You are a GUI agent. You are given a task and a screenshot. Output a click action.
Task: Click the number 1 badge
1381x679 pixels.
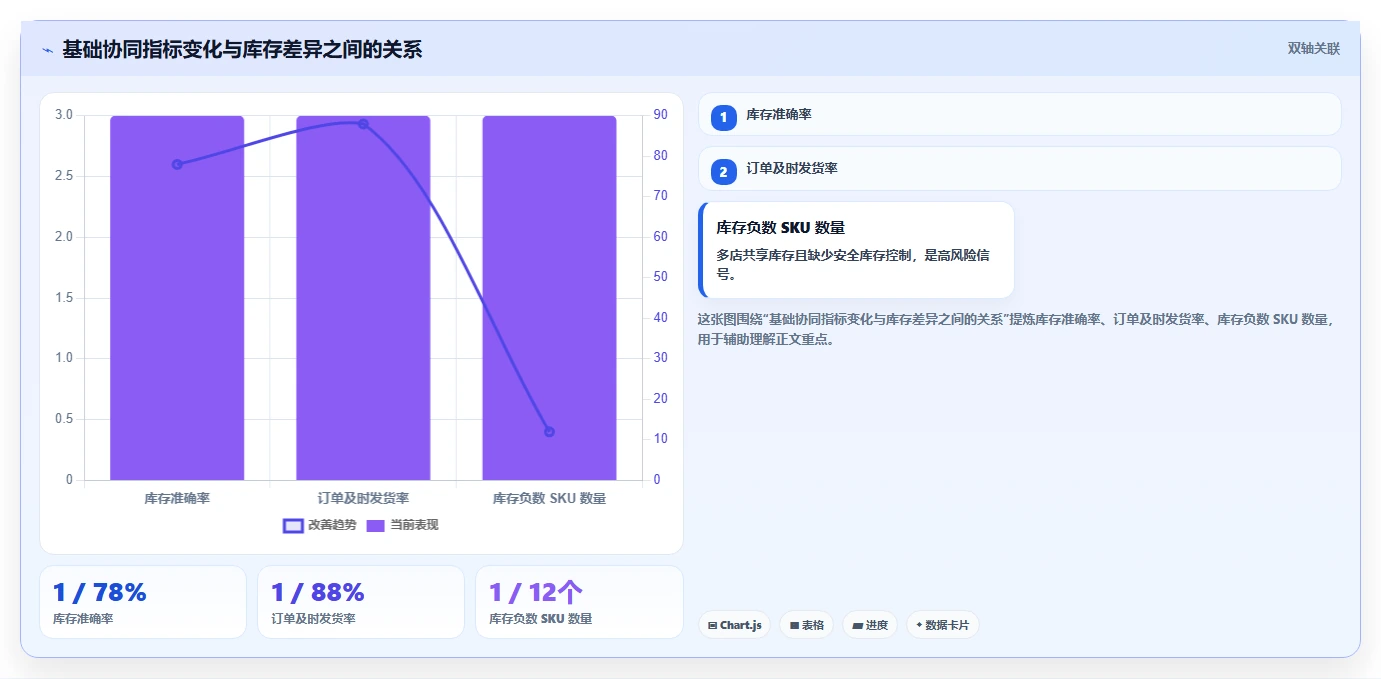point(723,118)
